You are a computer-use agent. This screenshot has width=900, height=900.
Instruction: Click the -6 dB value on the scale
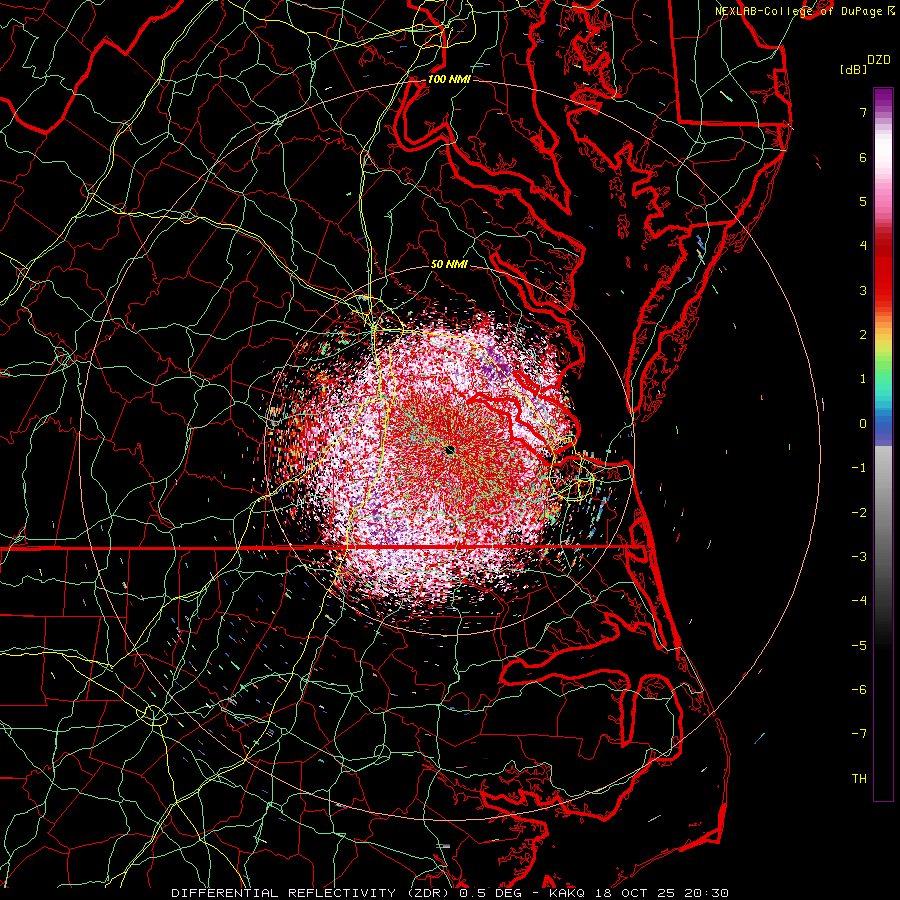(859, 690)
